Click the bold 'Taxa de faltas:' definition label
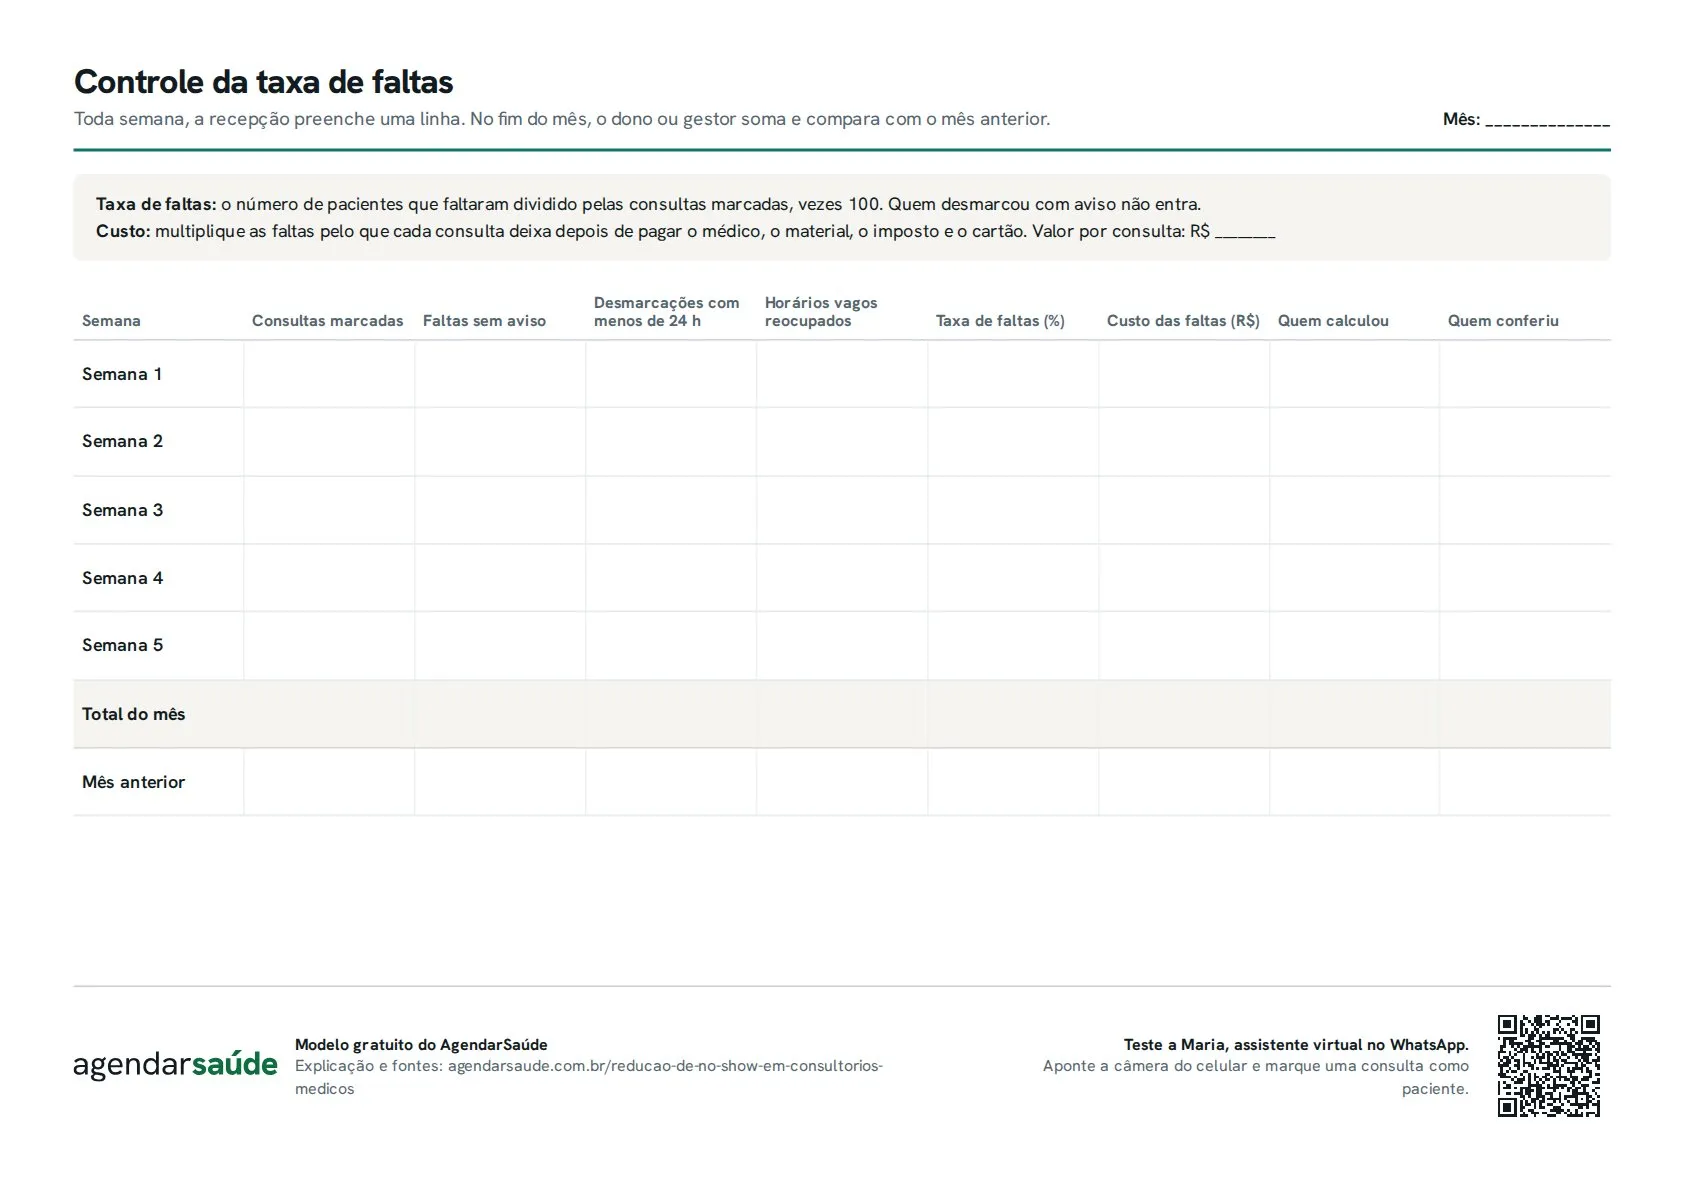 pos(156,204)
